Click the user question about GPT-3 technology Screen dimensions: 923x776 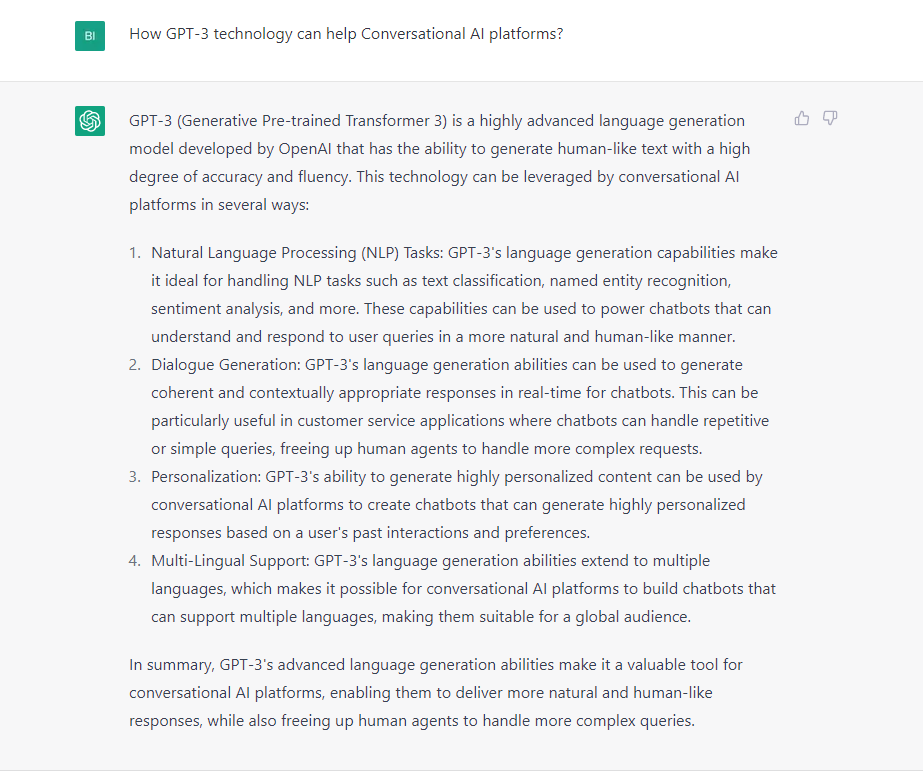pos(346,34)
